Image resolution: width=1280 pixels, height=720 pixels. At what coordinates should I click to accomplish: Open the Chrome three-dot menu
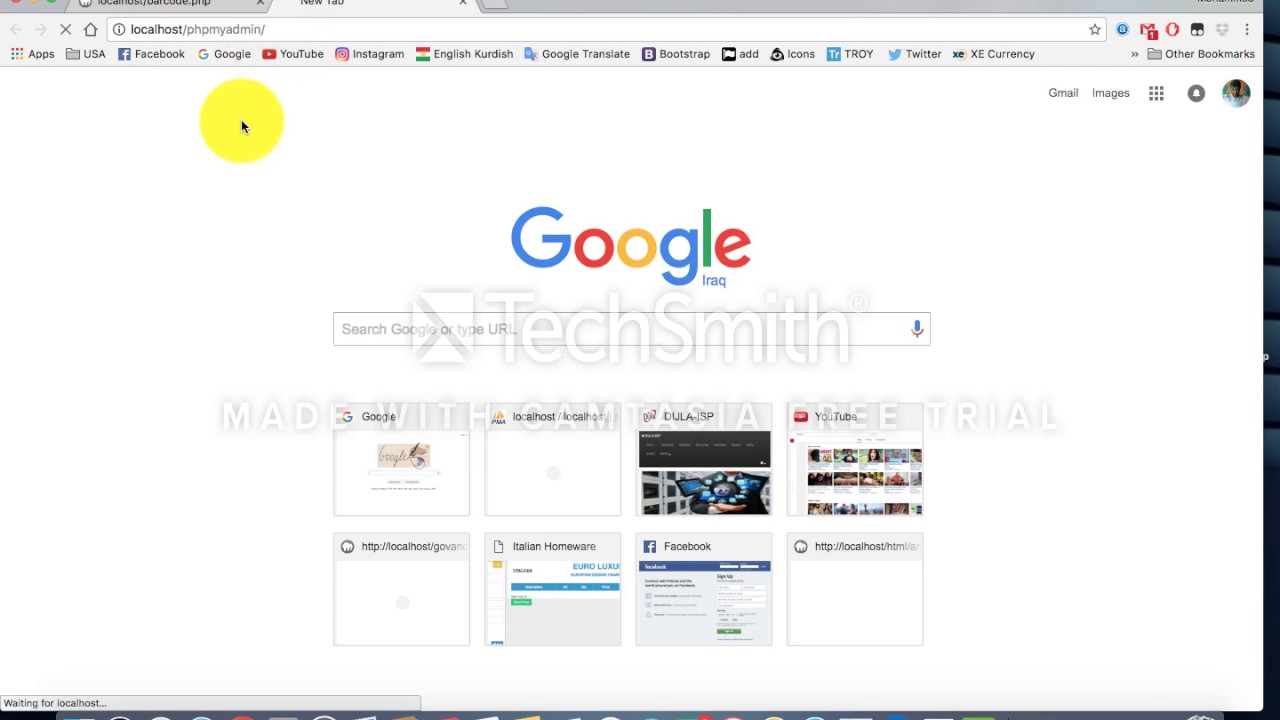[x=1247, y=29]
